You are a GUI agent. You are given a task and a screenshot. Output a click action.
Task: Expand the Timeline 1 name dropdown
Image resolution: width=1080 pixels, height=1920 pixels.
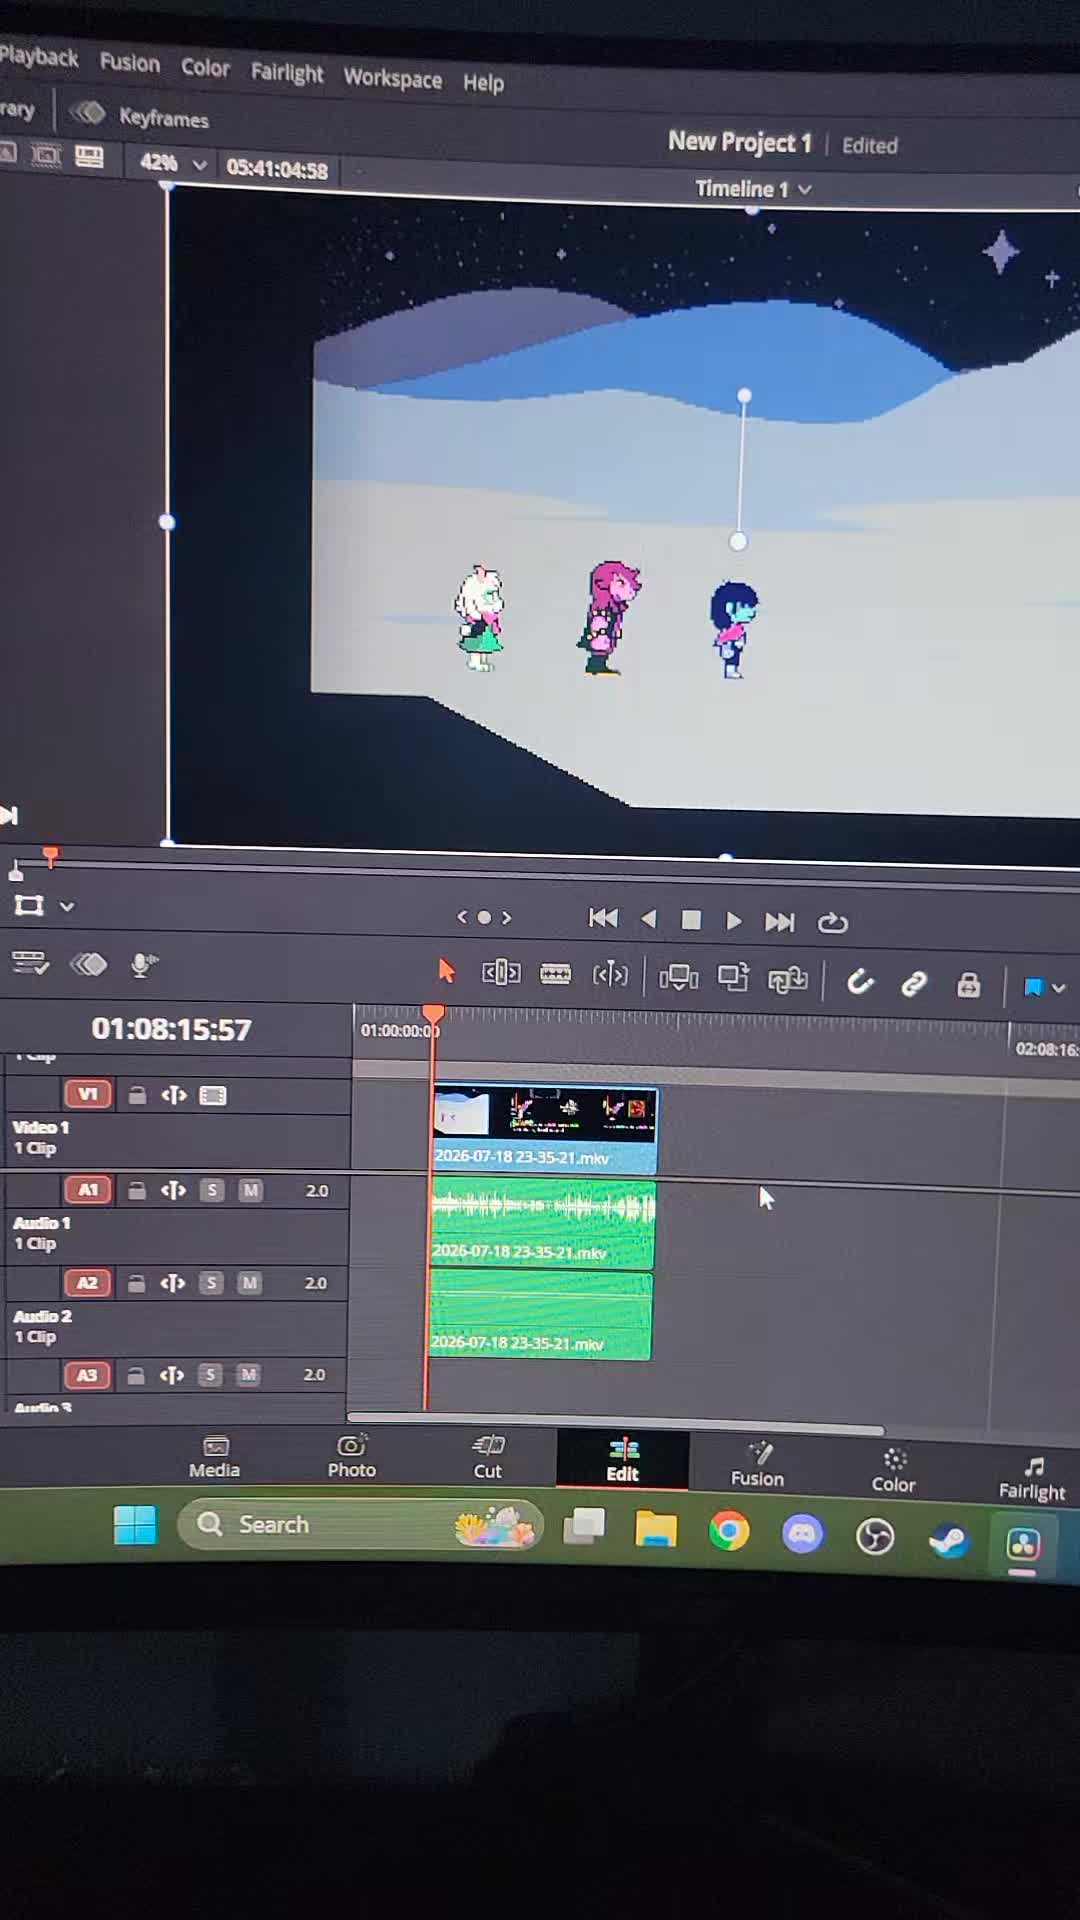click(754, 188)
